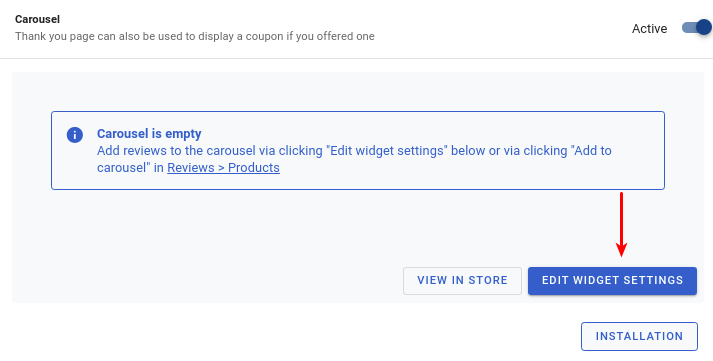Click the info circle icon in the alert

pyautogui.click(x=75, y=135)
